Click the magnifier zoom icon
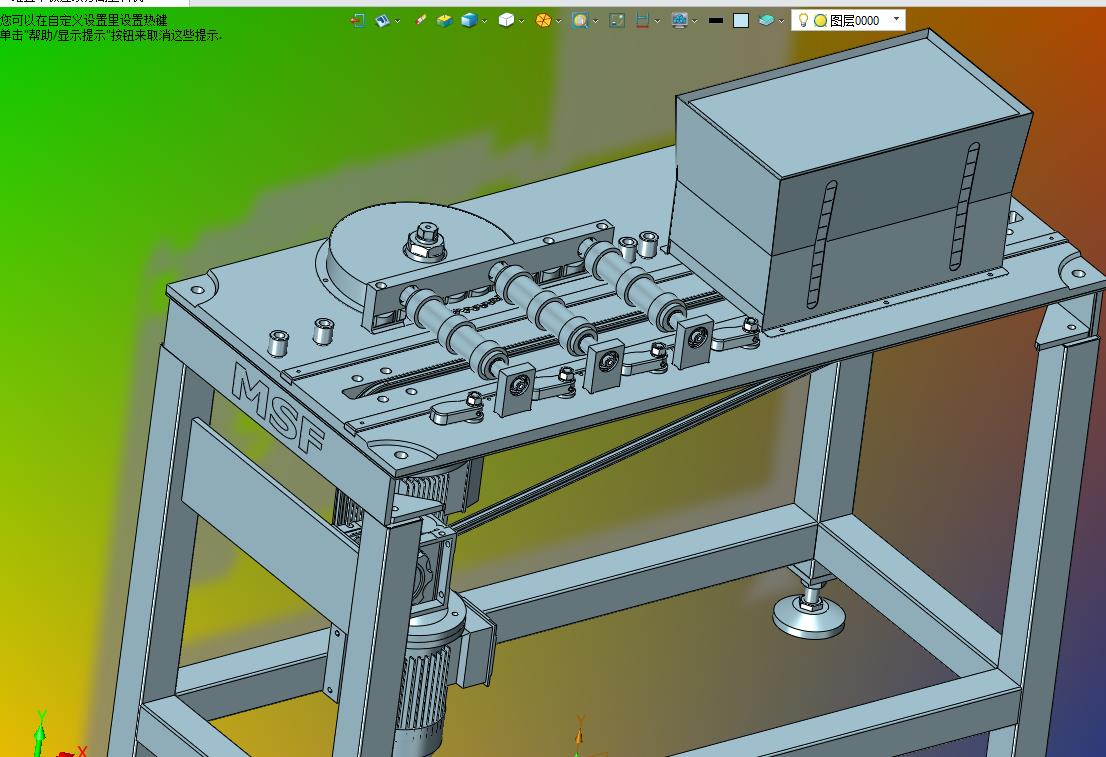1106x757 pixels. [580, 20]
